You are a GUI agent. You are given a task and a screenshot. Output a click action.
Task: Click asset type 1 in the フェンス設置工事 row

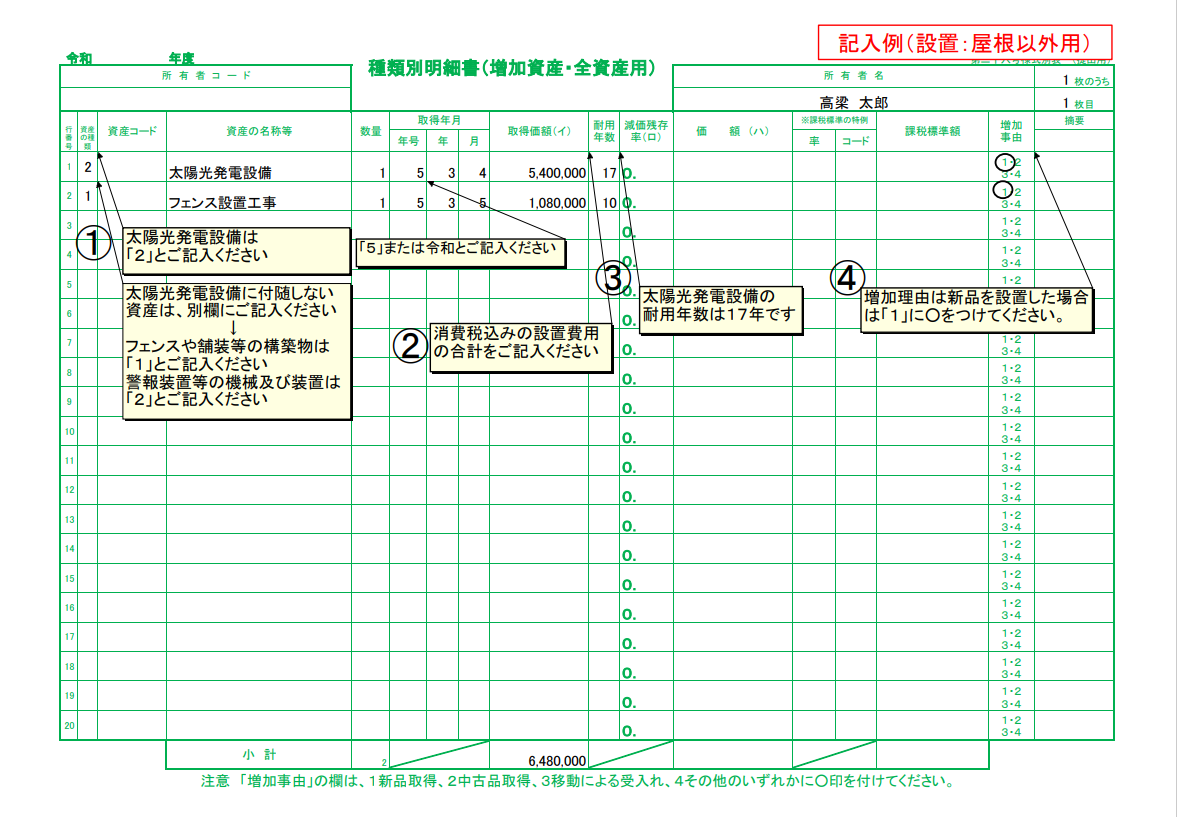[x=88, y=196]
